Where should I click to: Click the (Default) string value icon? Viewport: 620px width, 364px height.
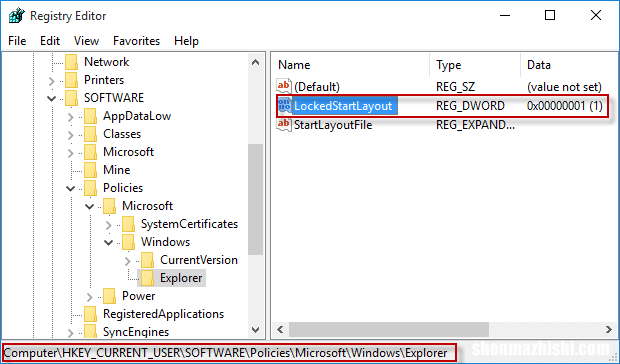pos(284,87)
